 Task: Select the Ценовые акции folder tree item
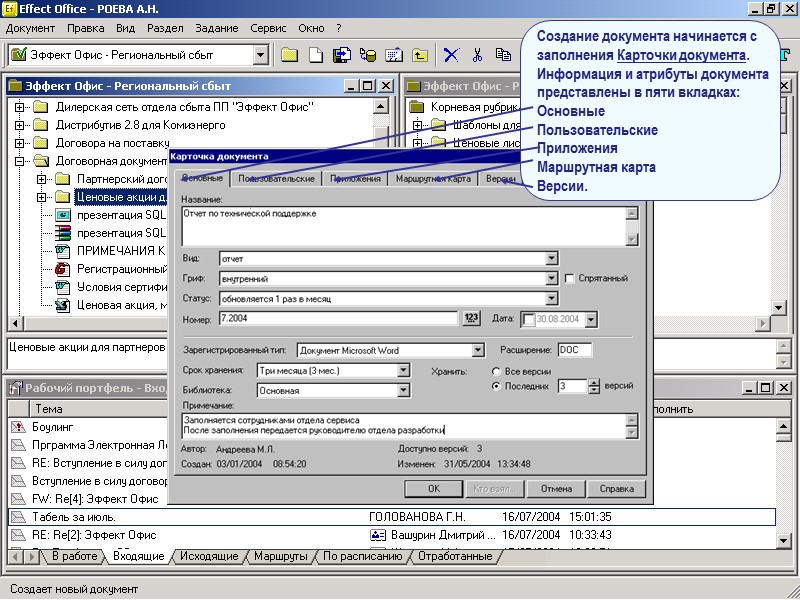121,197
